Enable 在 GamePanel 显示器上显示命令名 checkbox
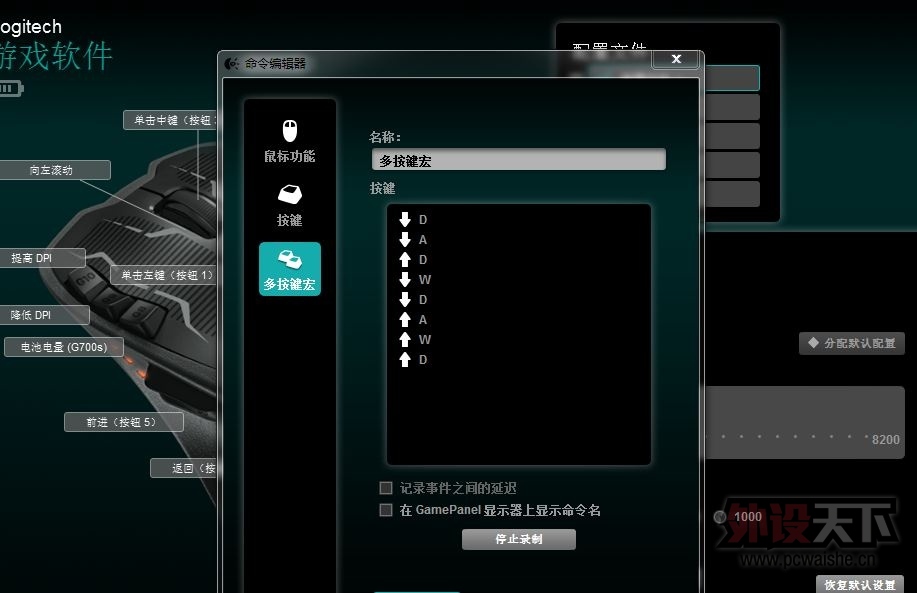Image resolution: width=917 pixels, height=593 pixels. 386,510
